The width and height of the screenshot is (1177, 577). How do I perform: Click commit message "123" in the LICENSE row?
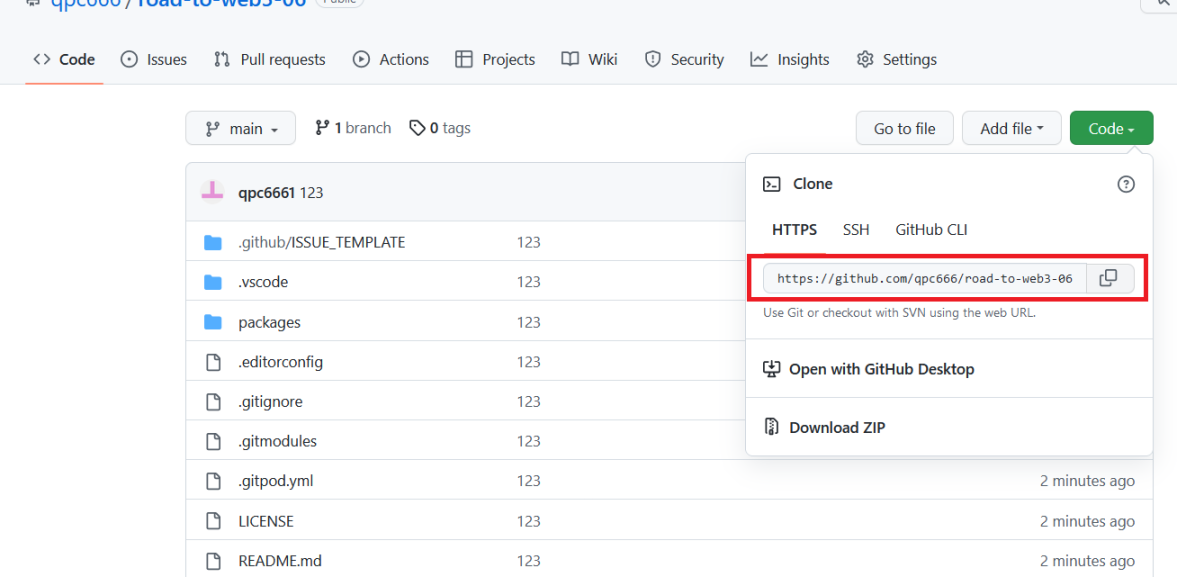(528, 521)
